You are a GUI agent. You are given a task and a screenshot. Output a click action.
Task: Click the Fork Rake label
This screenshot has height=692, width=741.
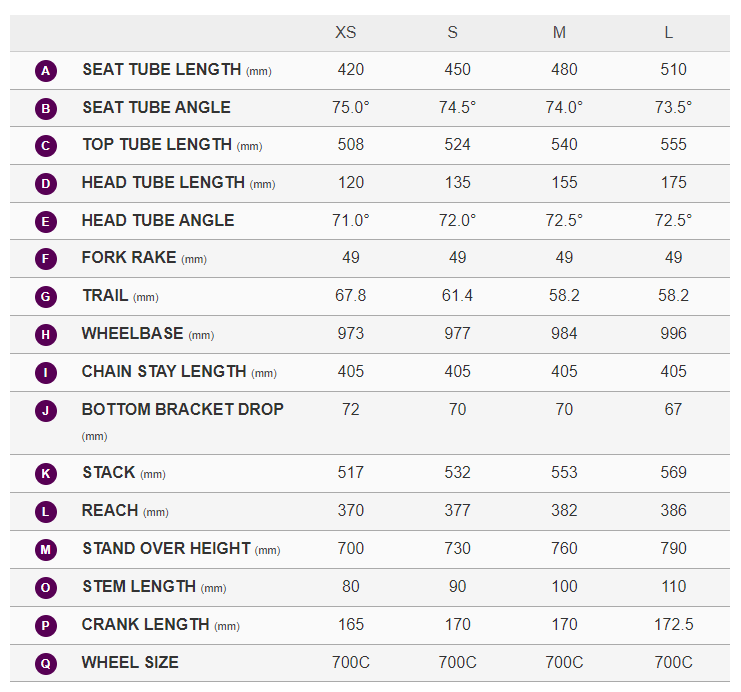pos(129,258)
